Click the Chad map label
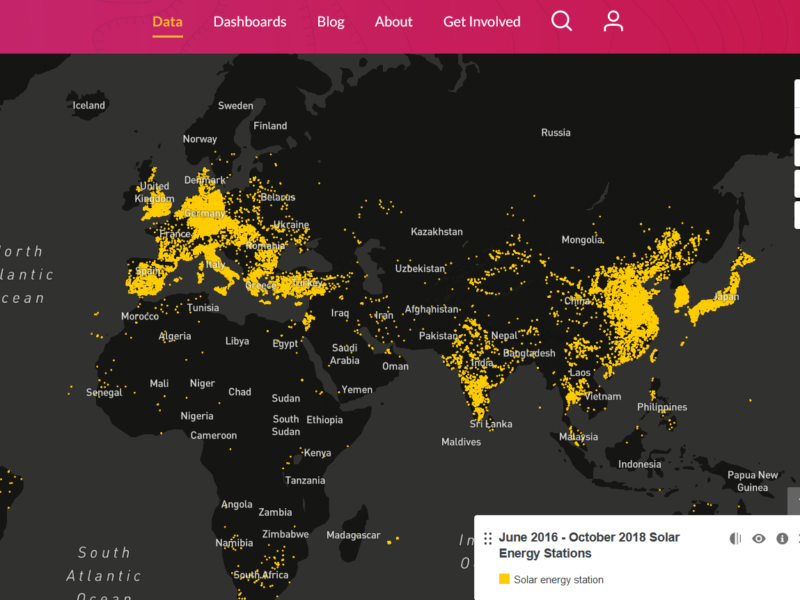The width and height of the screenshot is (800, 600). [x=239, y=392]
